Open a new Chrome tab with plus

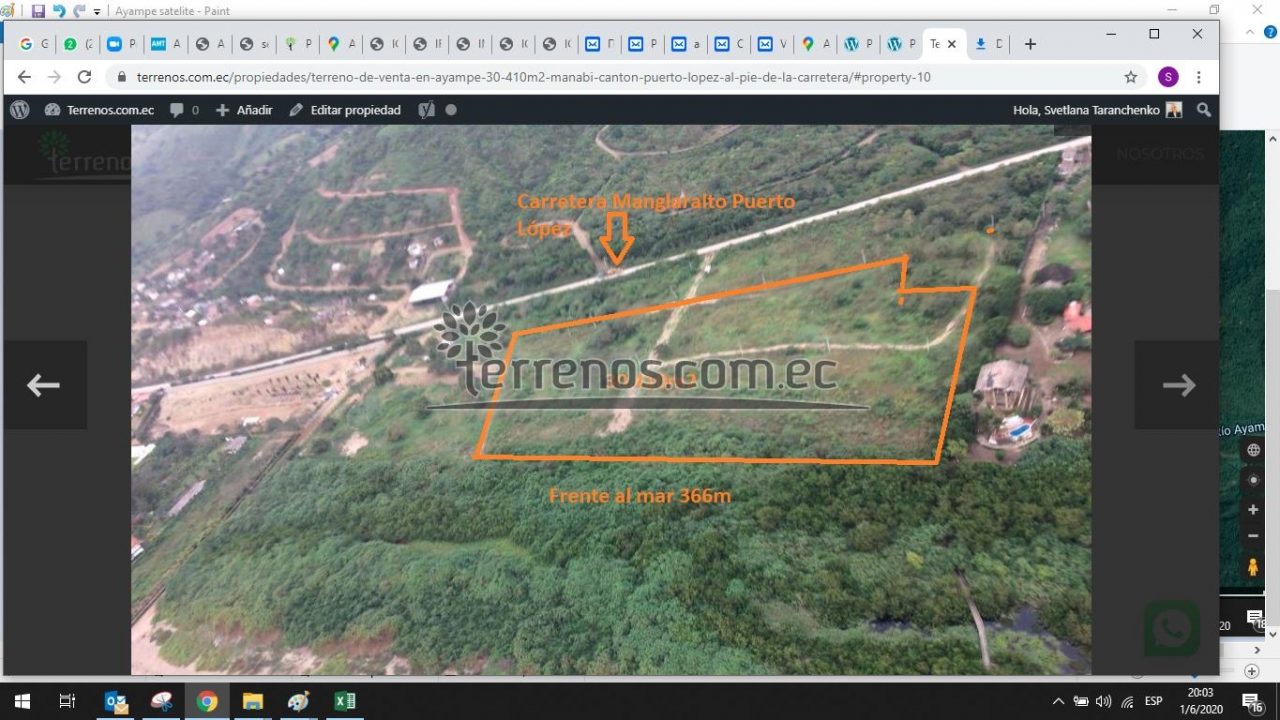tap(1030, 44)
